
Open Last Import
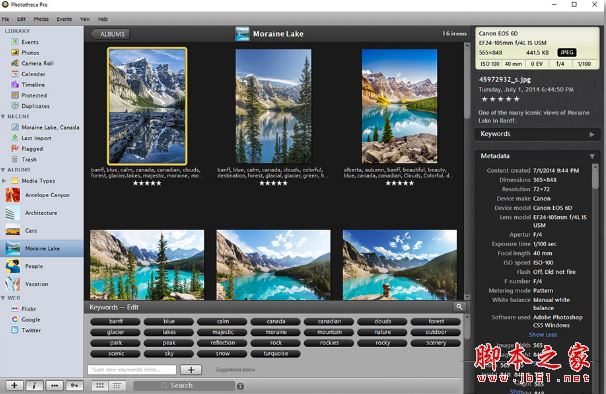point(36,138)
